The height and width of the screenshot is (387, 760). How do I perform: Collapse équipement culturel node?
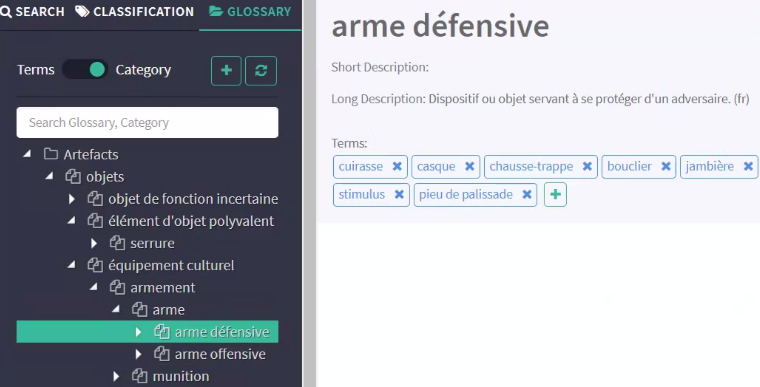pyautogui.click(x=72, y=265)
